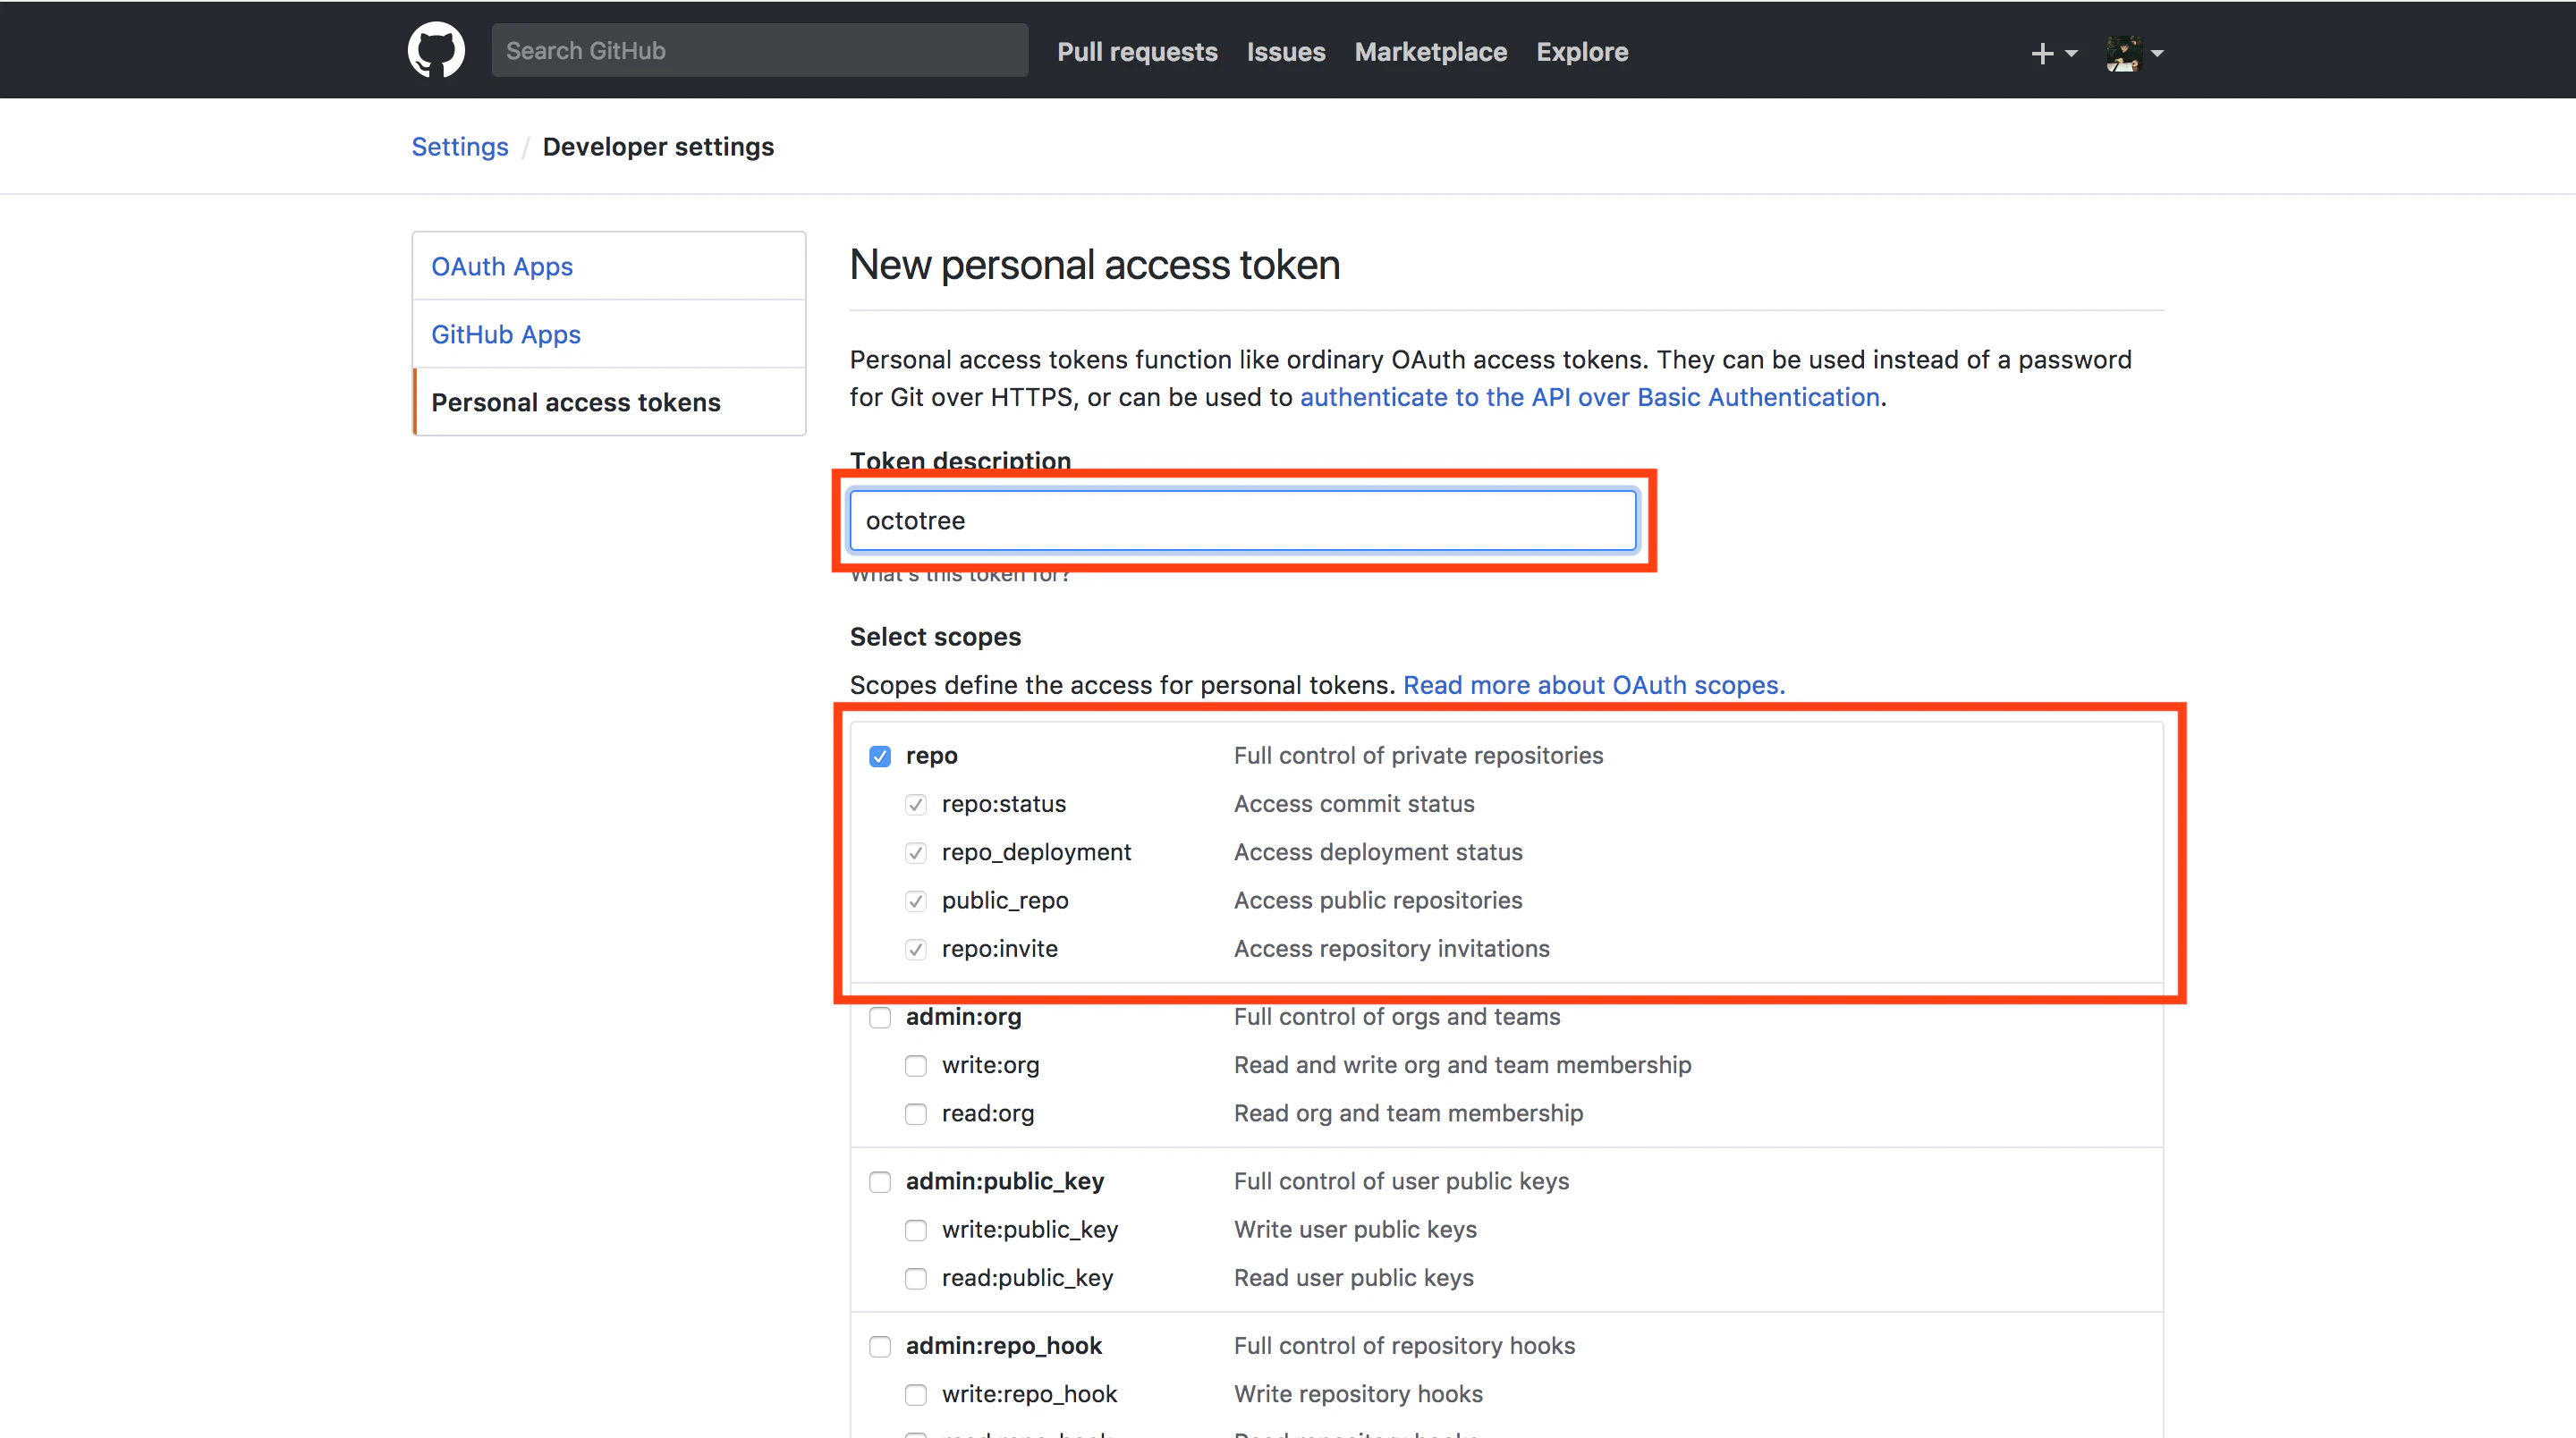Open Read more about OAuth scopes link
Image resolution: width=2576 pixels, height=1438 pixels.
(x=1593, y=685)
